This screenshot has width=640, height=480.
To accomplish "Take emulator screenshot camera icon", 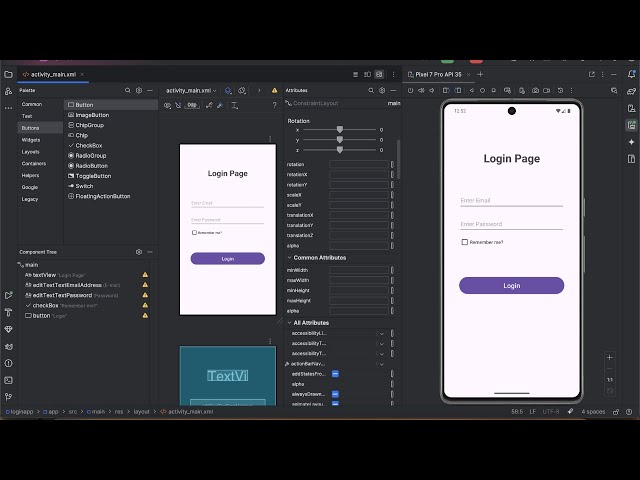I will 535,90.
